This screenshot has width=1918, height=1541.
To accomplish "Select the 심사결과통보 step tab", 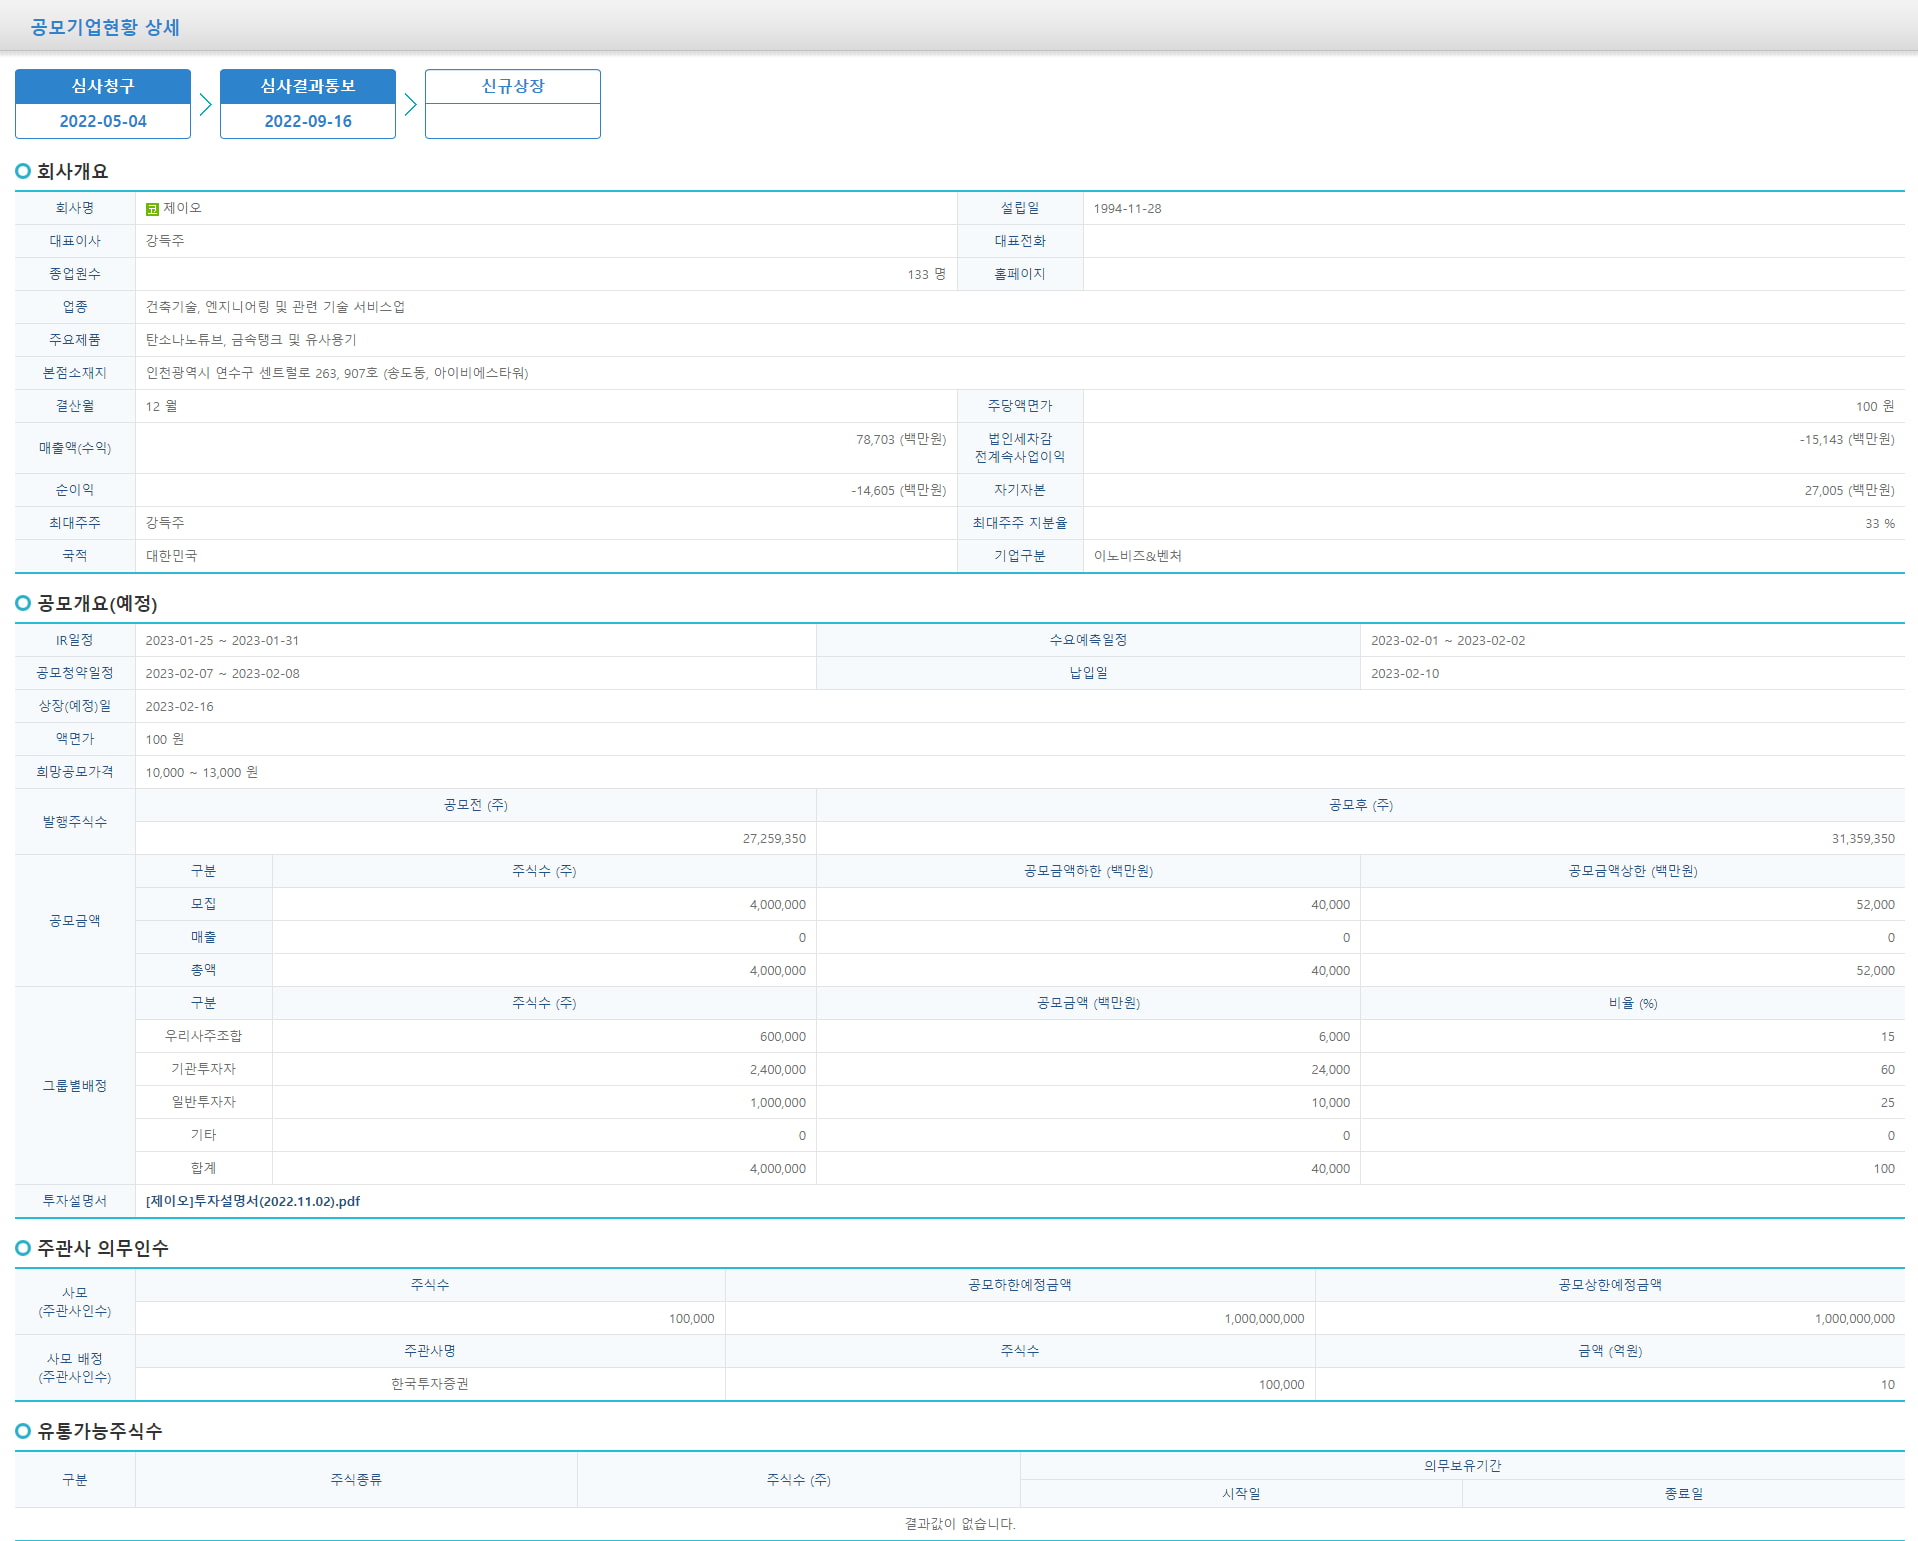I will [x=308, y=87].
